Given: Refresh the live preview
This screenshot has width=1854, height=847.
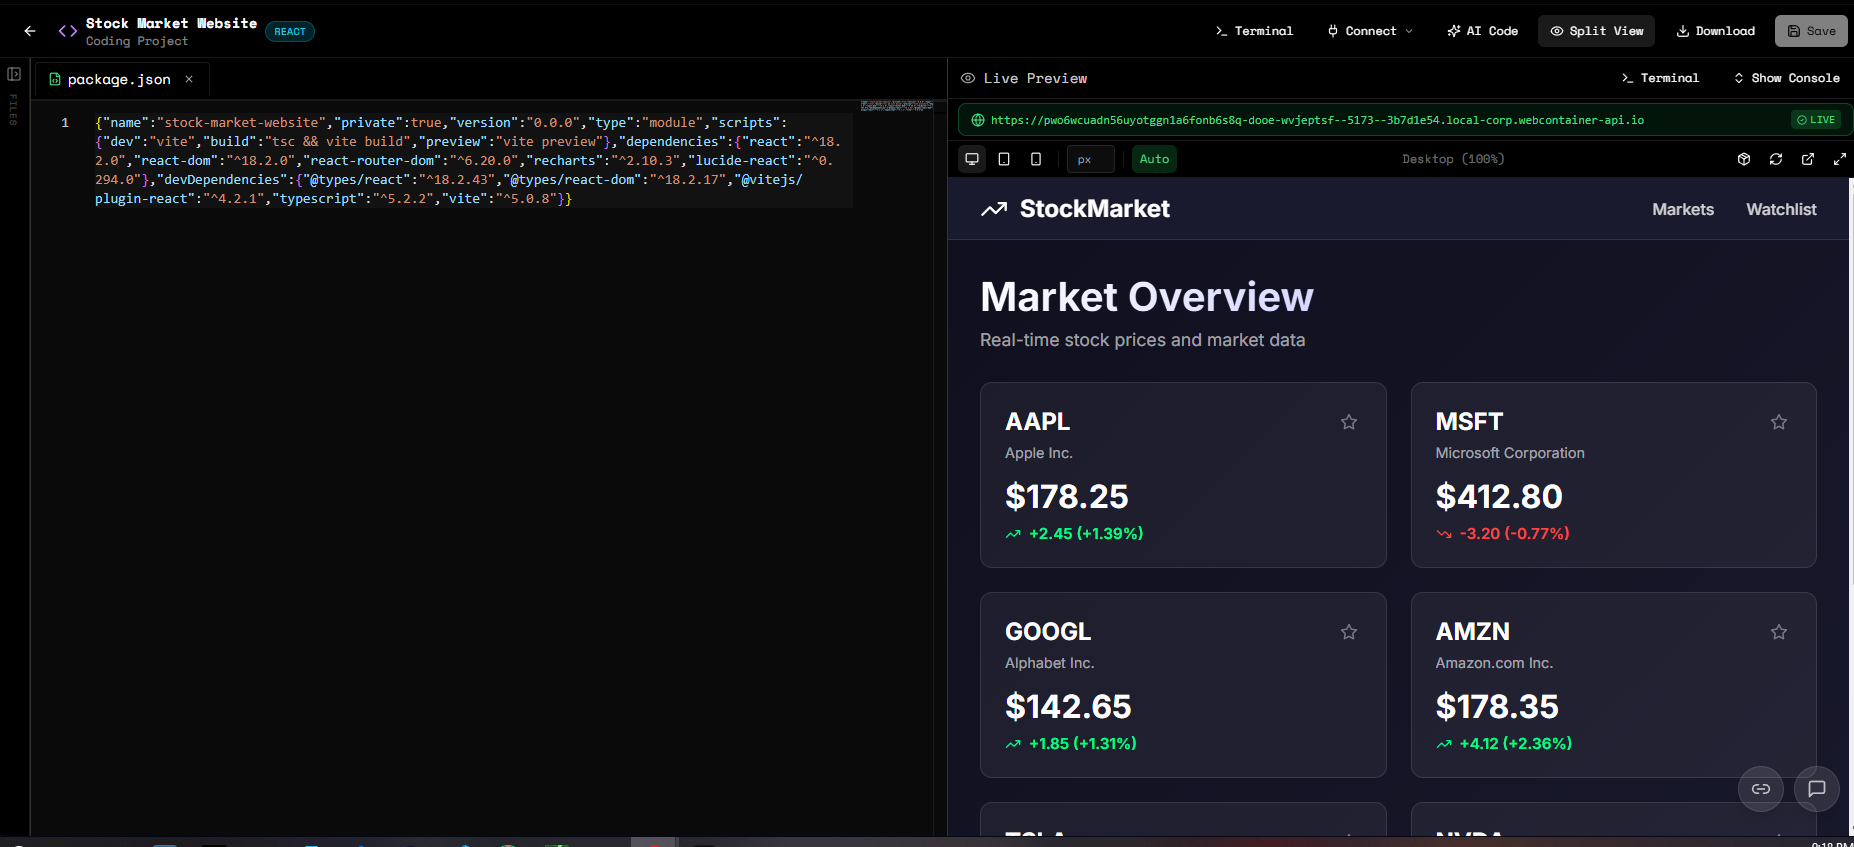Looking at the screenshot, I should coord(1776,159).
